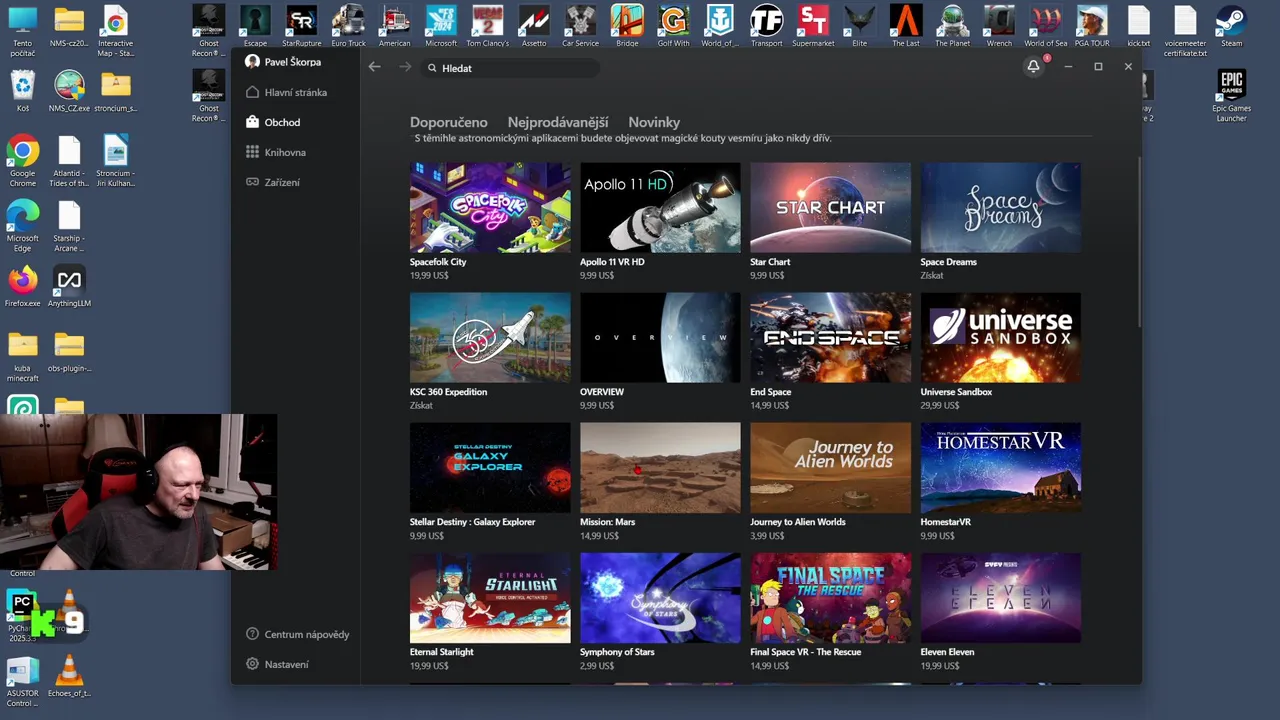This screenshot has height=720, width=1280.
Task: Select AnythingLLM desktop shortcut
Action: [x=69, y=287]
